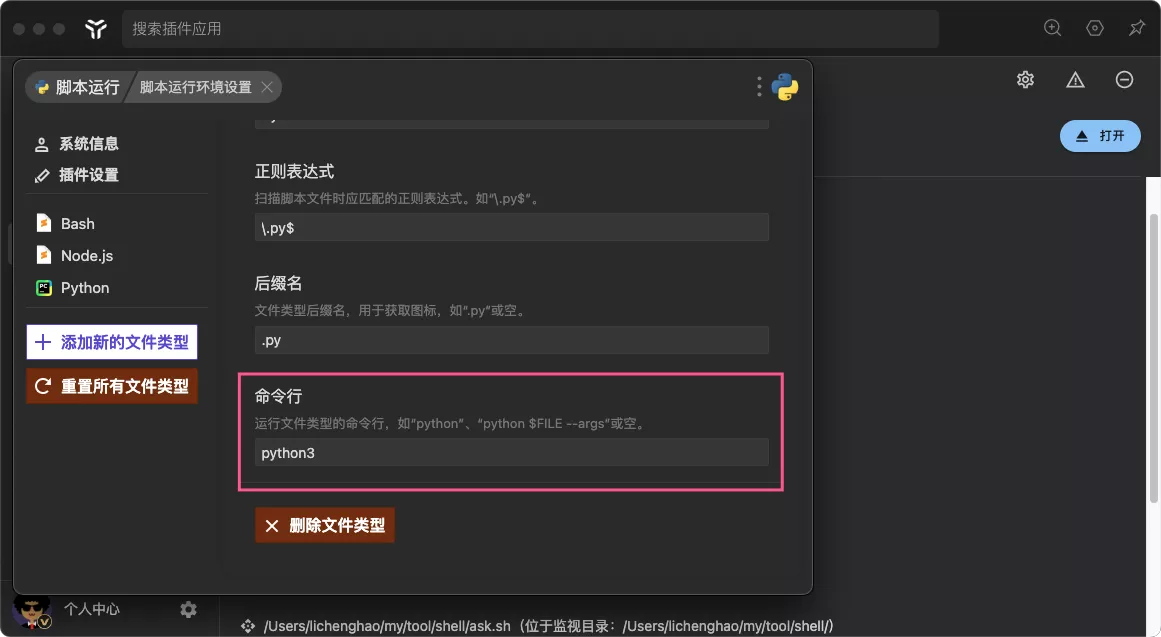Screen dimensions: 1161x637
Task: Click the uTools logo icon
Action: pos(96,29)
